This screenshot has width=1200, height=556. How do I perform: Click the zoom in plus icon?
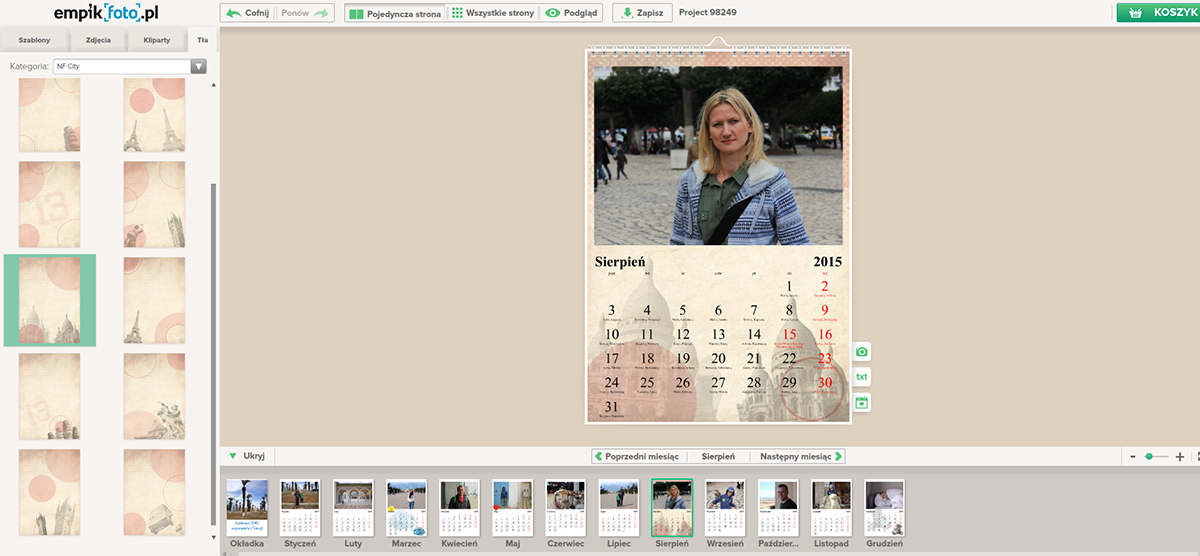pos(1180,456)
